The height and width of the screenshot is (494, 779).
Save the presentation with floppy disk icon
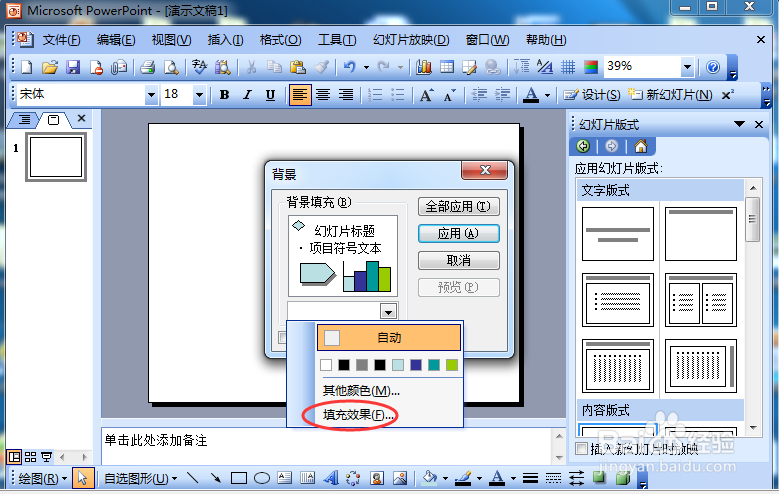pyautogui.click(x=74, y=67)
